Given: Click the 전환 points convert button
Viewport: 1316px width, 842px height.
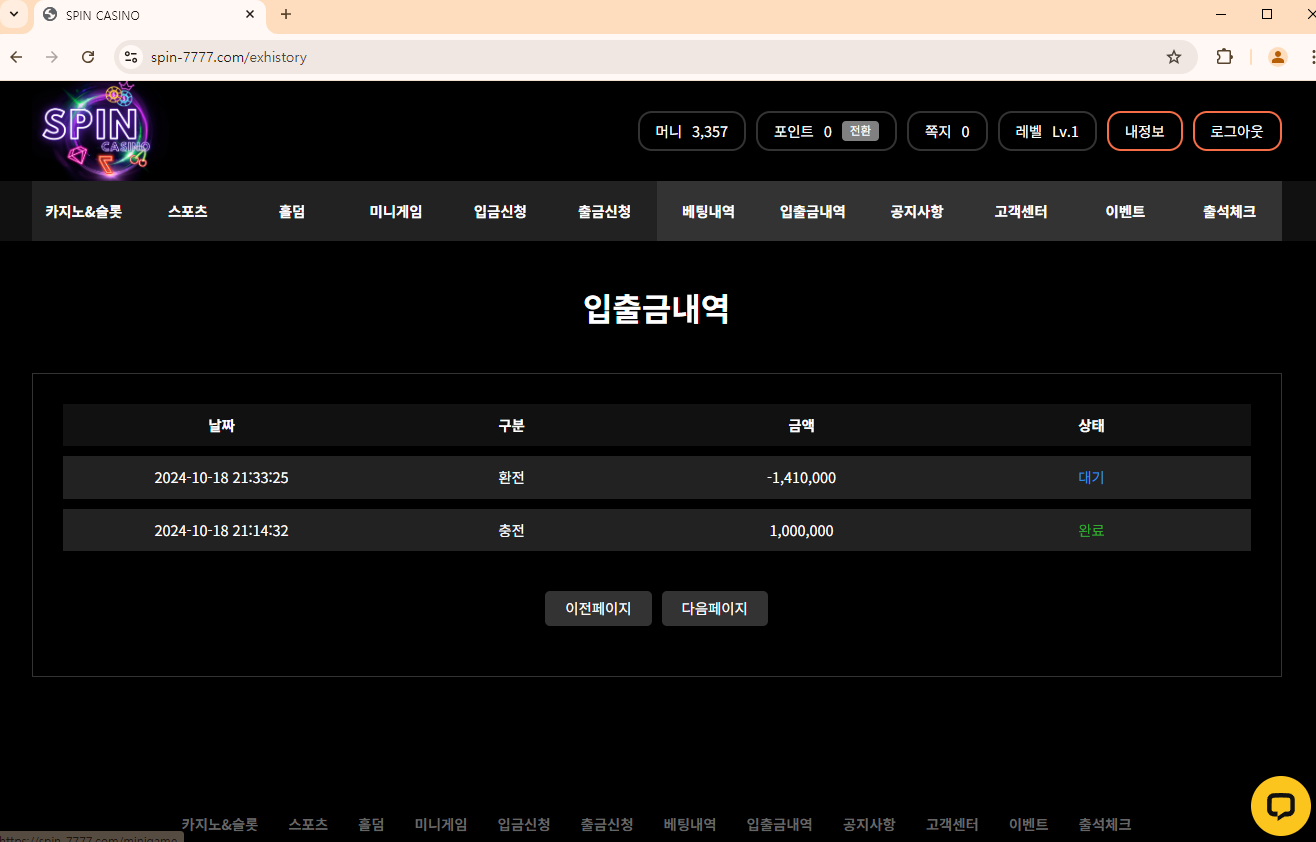Looking at the screenshot, I should [860, 131].
